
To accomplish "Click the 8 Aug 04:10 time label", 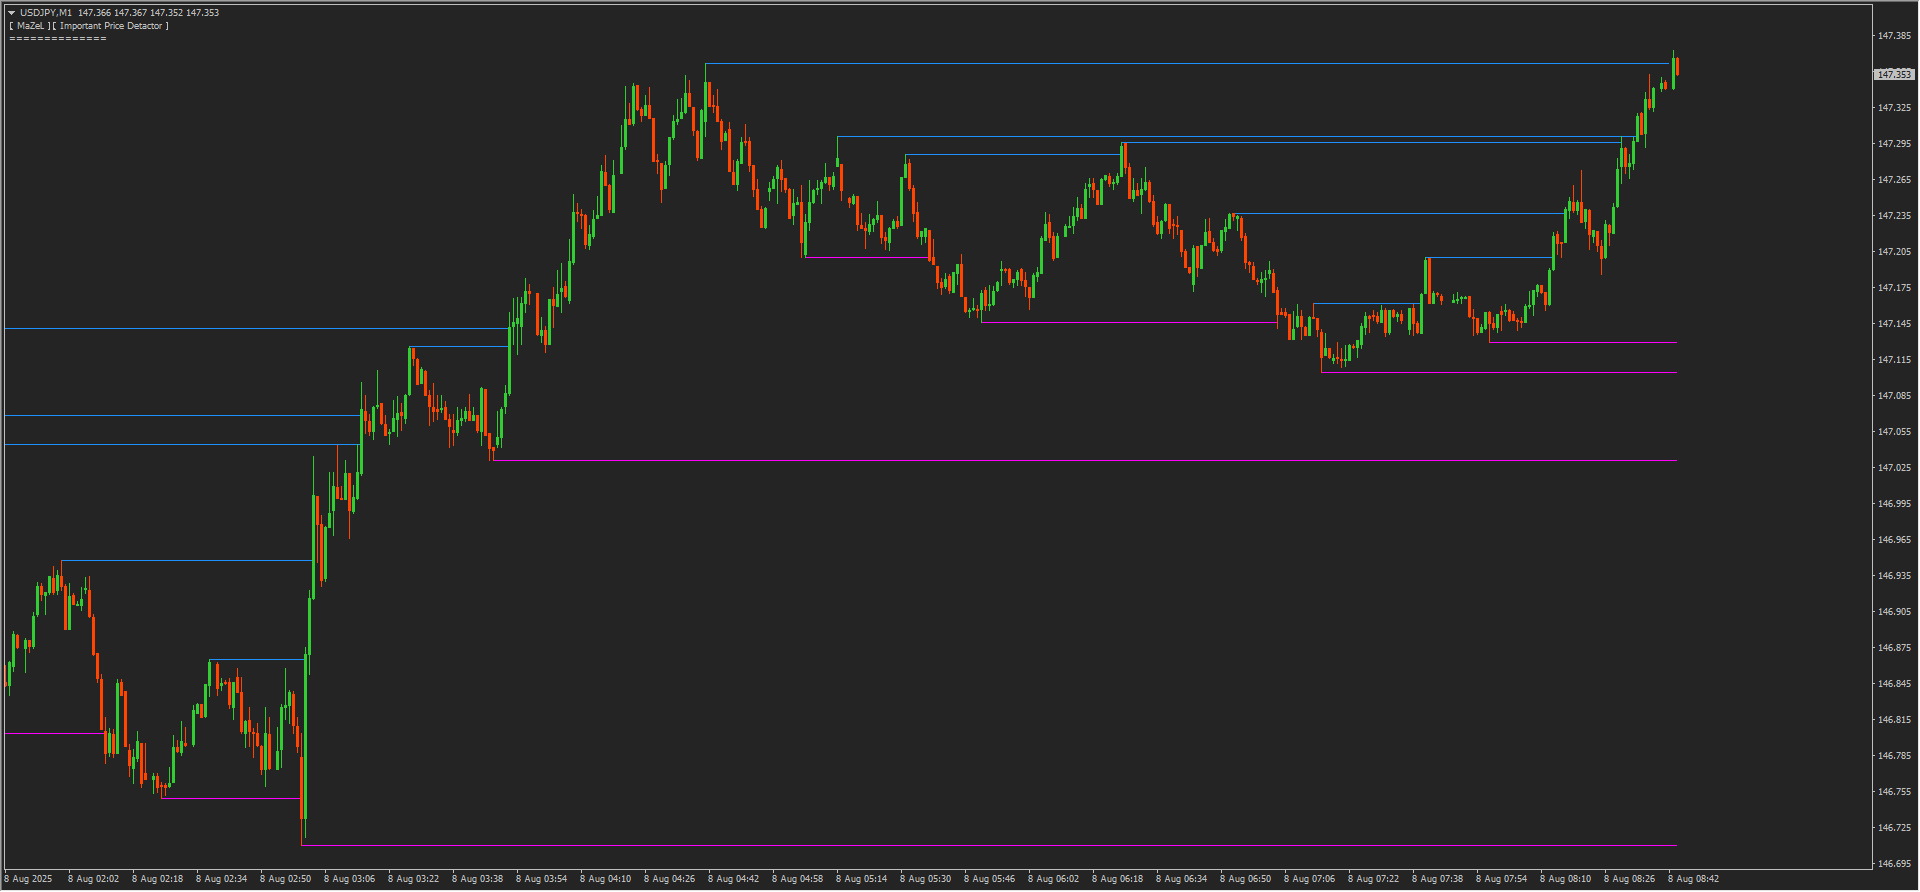I will pos(605,880).
